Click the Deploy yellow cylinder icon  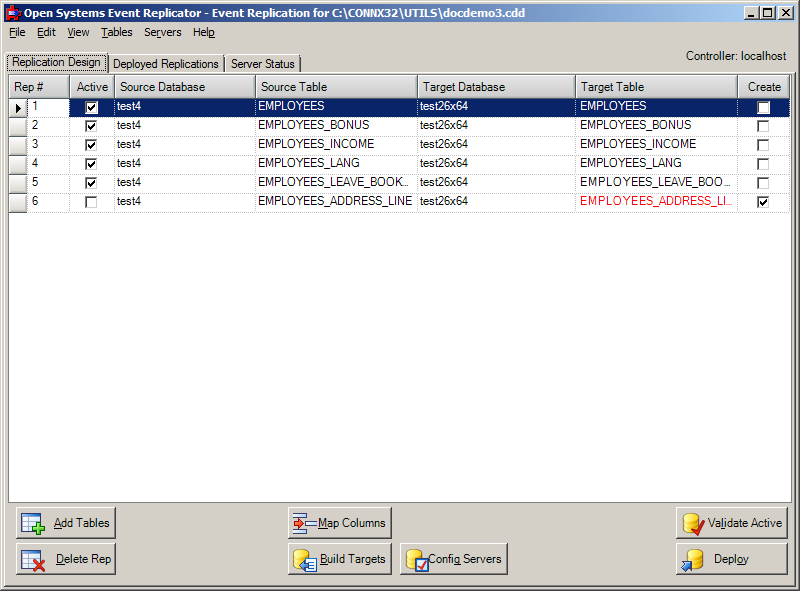pos(693,559)
